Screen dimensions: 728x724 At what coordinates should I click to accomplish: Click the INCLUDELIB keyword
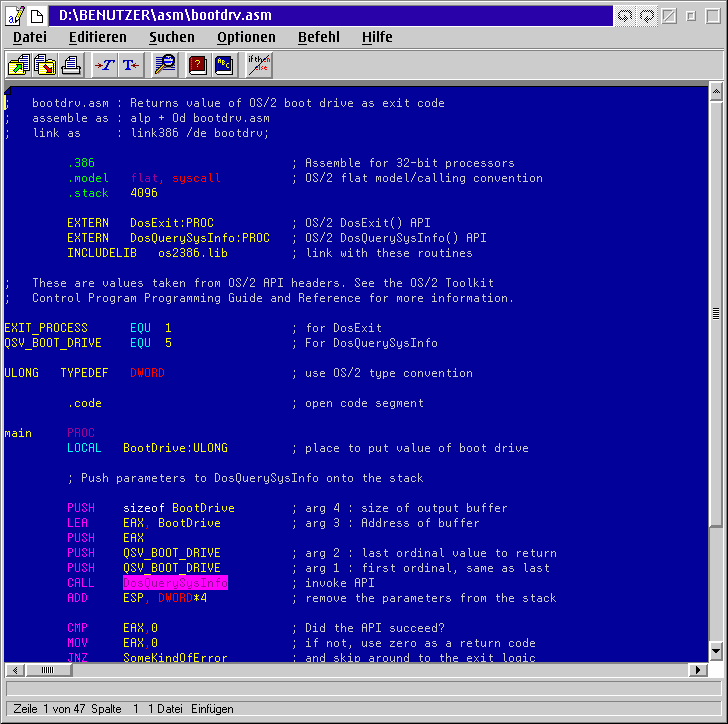102,253
